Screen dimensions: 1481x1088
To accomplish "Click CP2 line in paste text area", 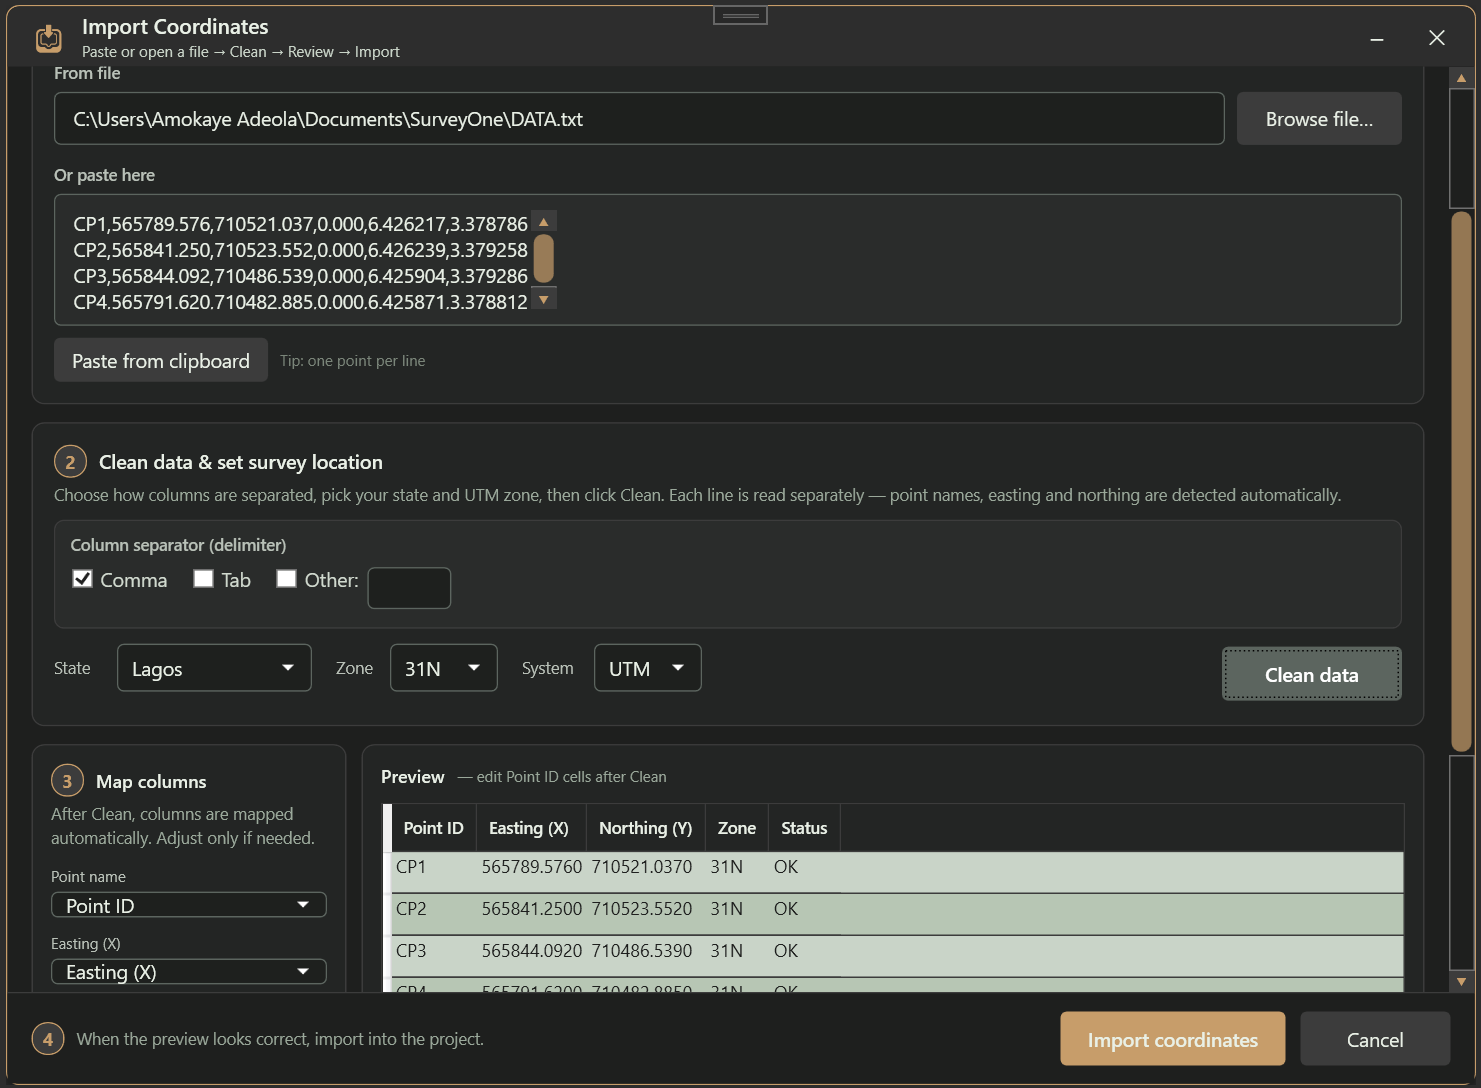I will (x=300, y=250).
